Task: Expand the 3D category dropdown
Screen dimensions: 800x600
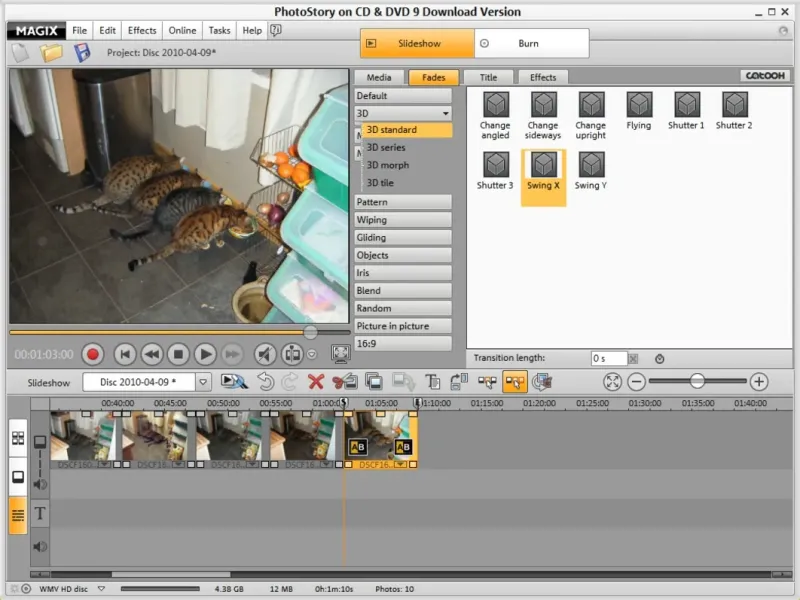Action: (445, 113)
